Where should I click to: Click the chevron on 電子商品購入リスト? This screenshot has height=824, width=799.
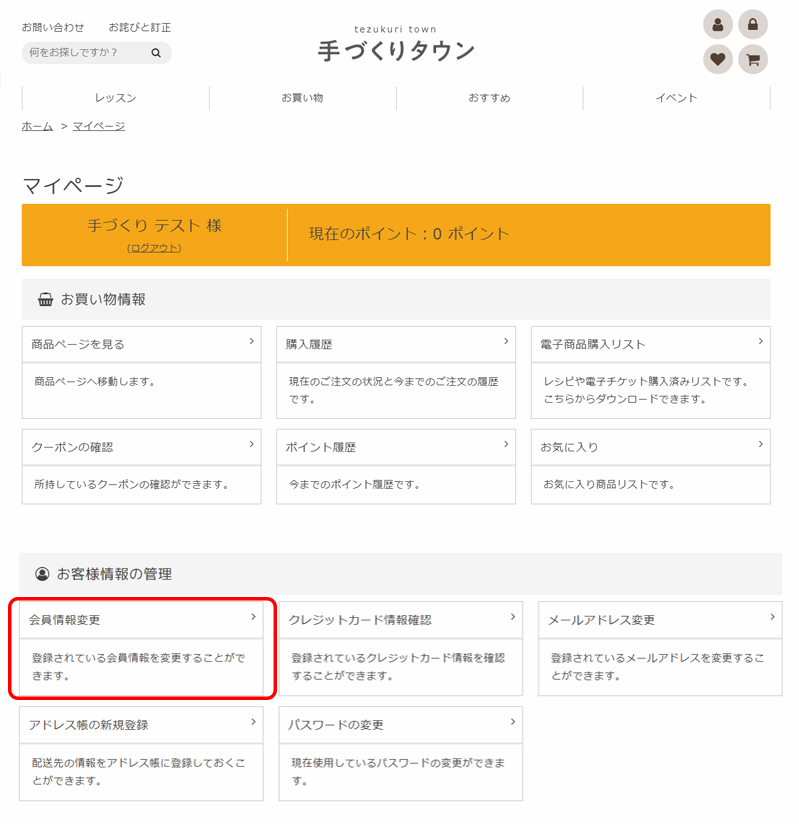(759, 342)
